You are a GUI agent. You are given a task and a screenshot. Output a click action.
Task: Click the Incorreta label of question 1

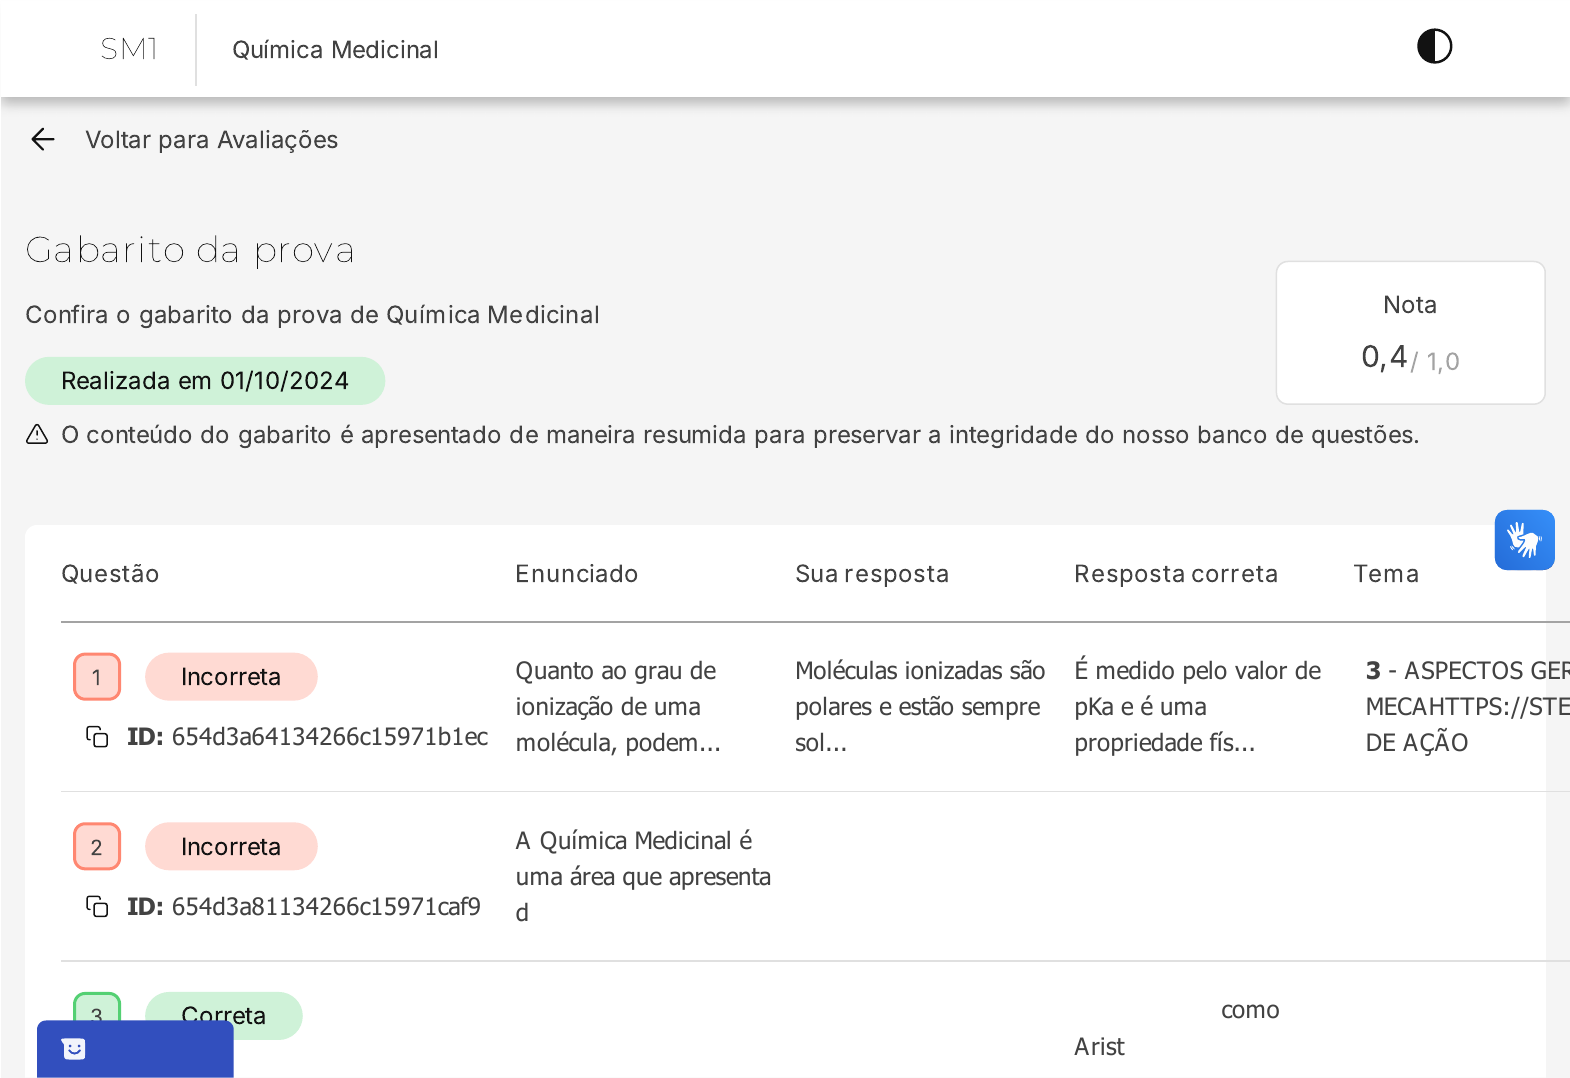[x=231, y=677]
